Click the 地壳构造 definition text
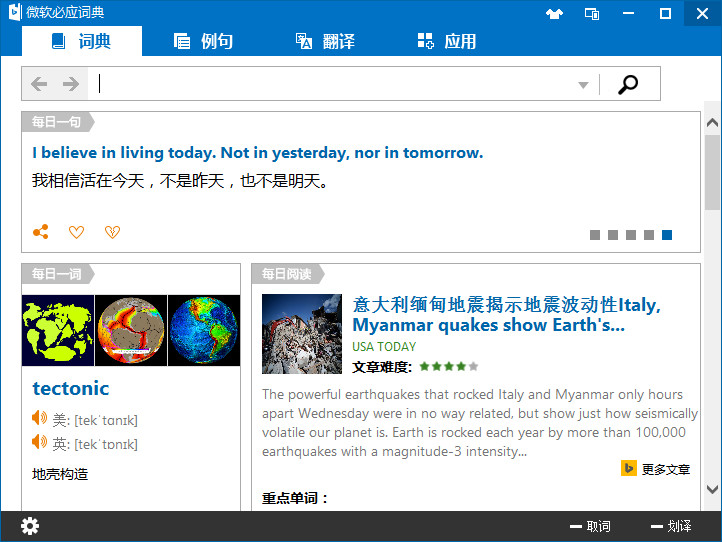 point(60,474)
